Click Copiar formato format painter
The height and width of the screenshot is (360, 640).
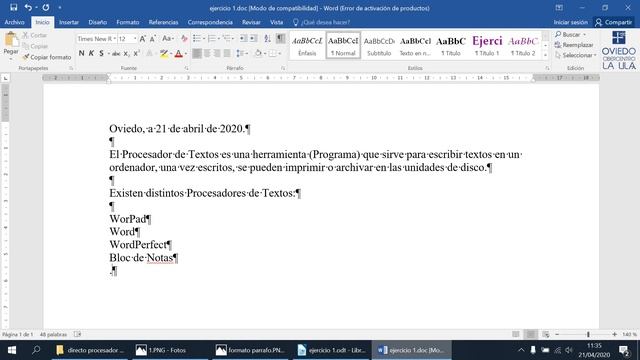point(47,57)
